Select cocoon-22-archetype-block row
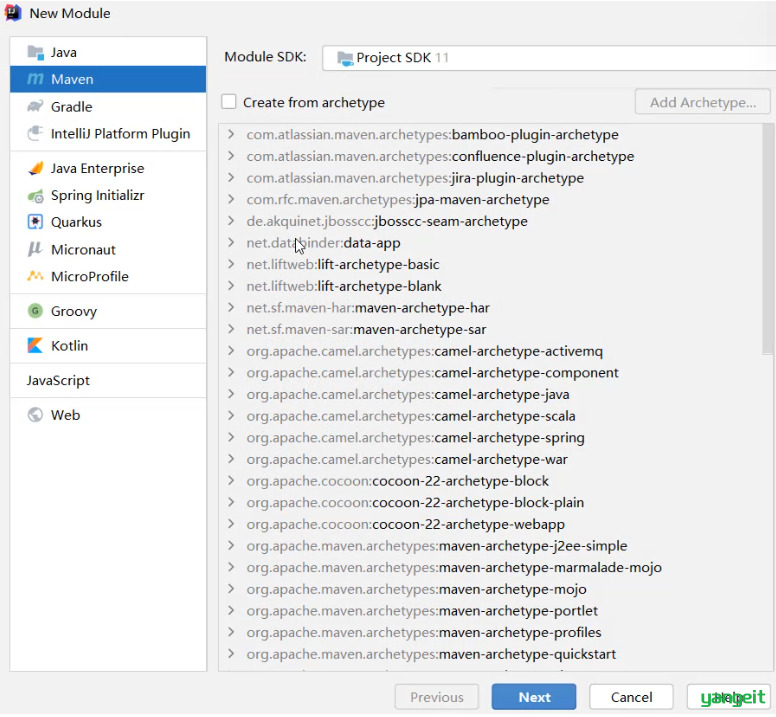776x717 pixels. (x=490, y=481)
